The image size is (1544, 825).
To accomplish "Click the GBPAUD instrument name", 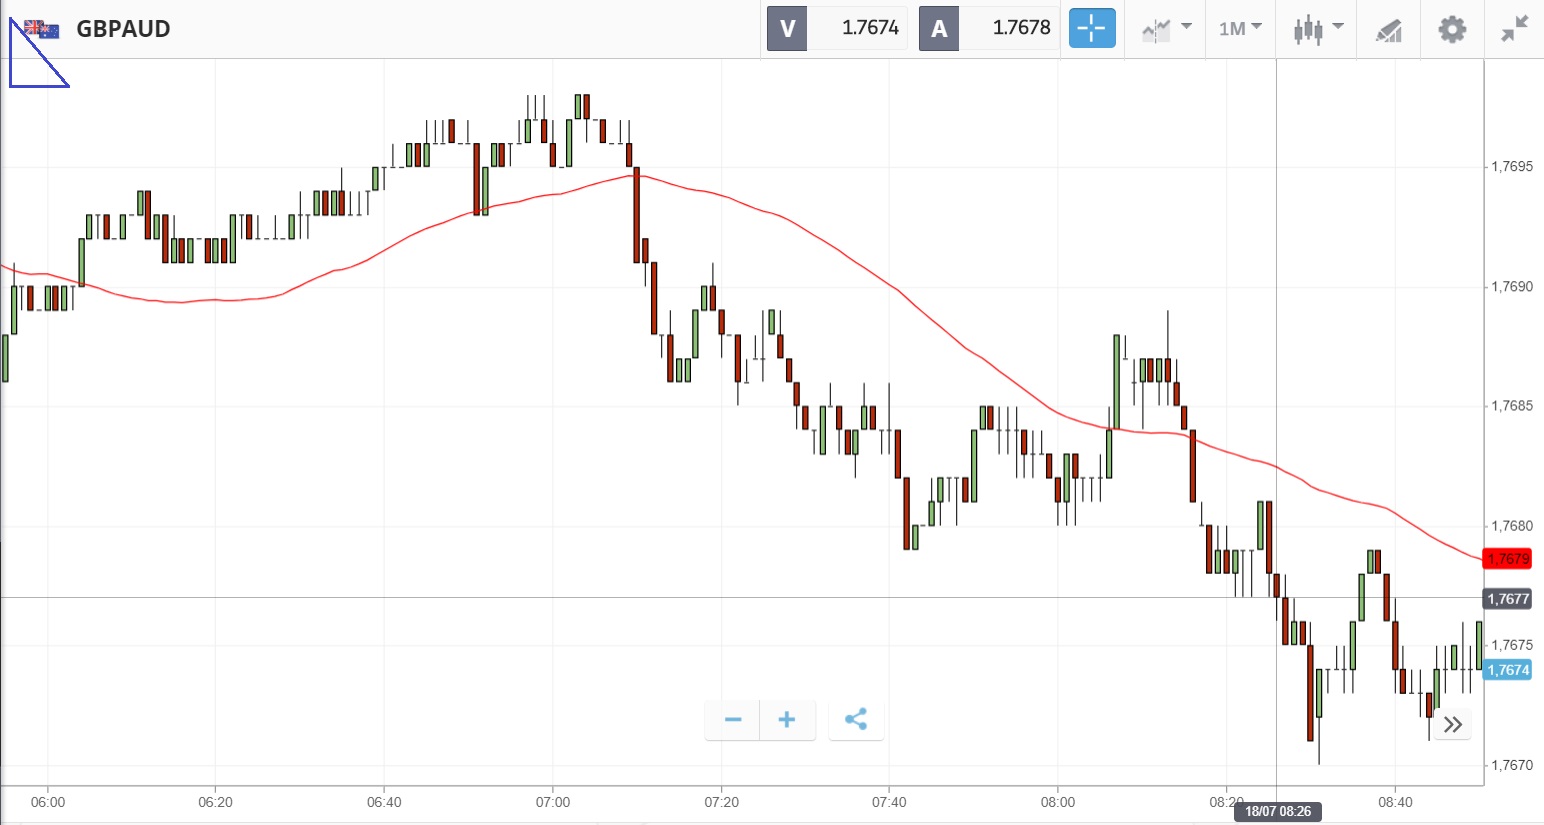I will click(x=123, y=29).
